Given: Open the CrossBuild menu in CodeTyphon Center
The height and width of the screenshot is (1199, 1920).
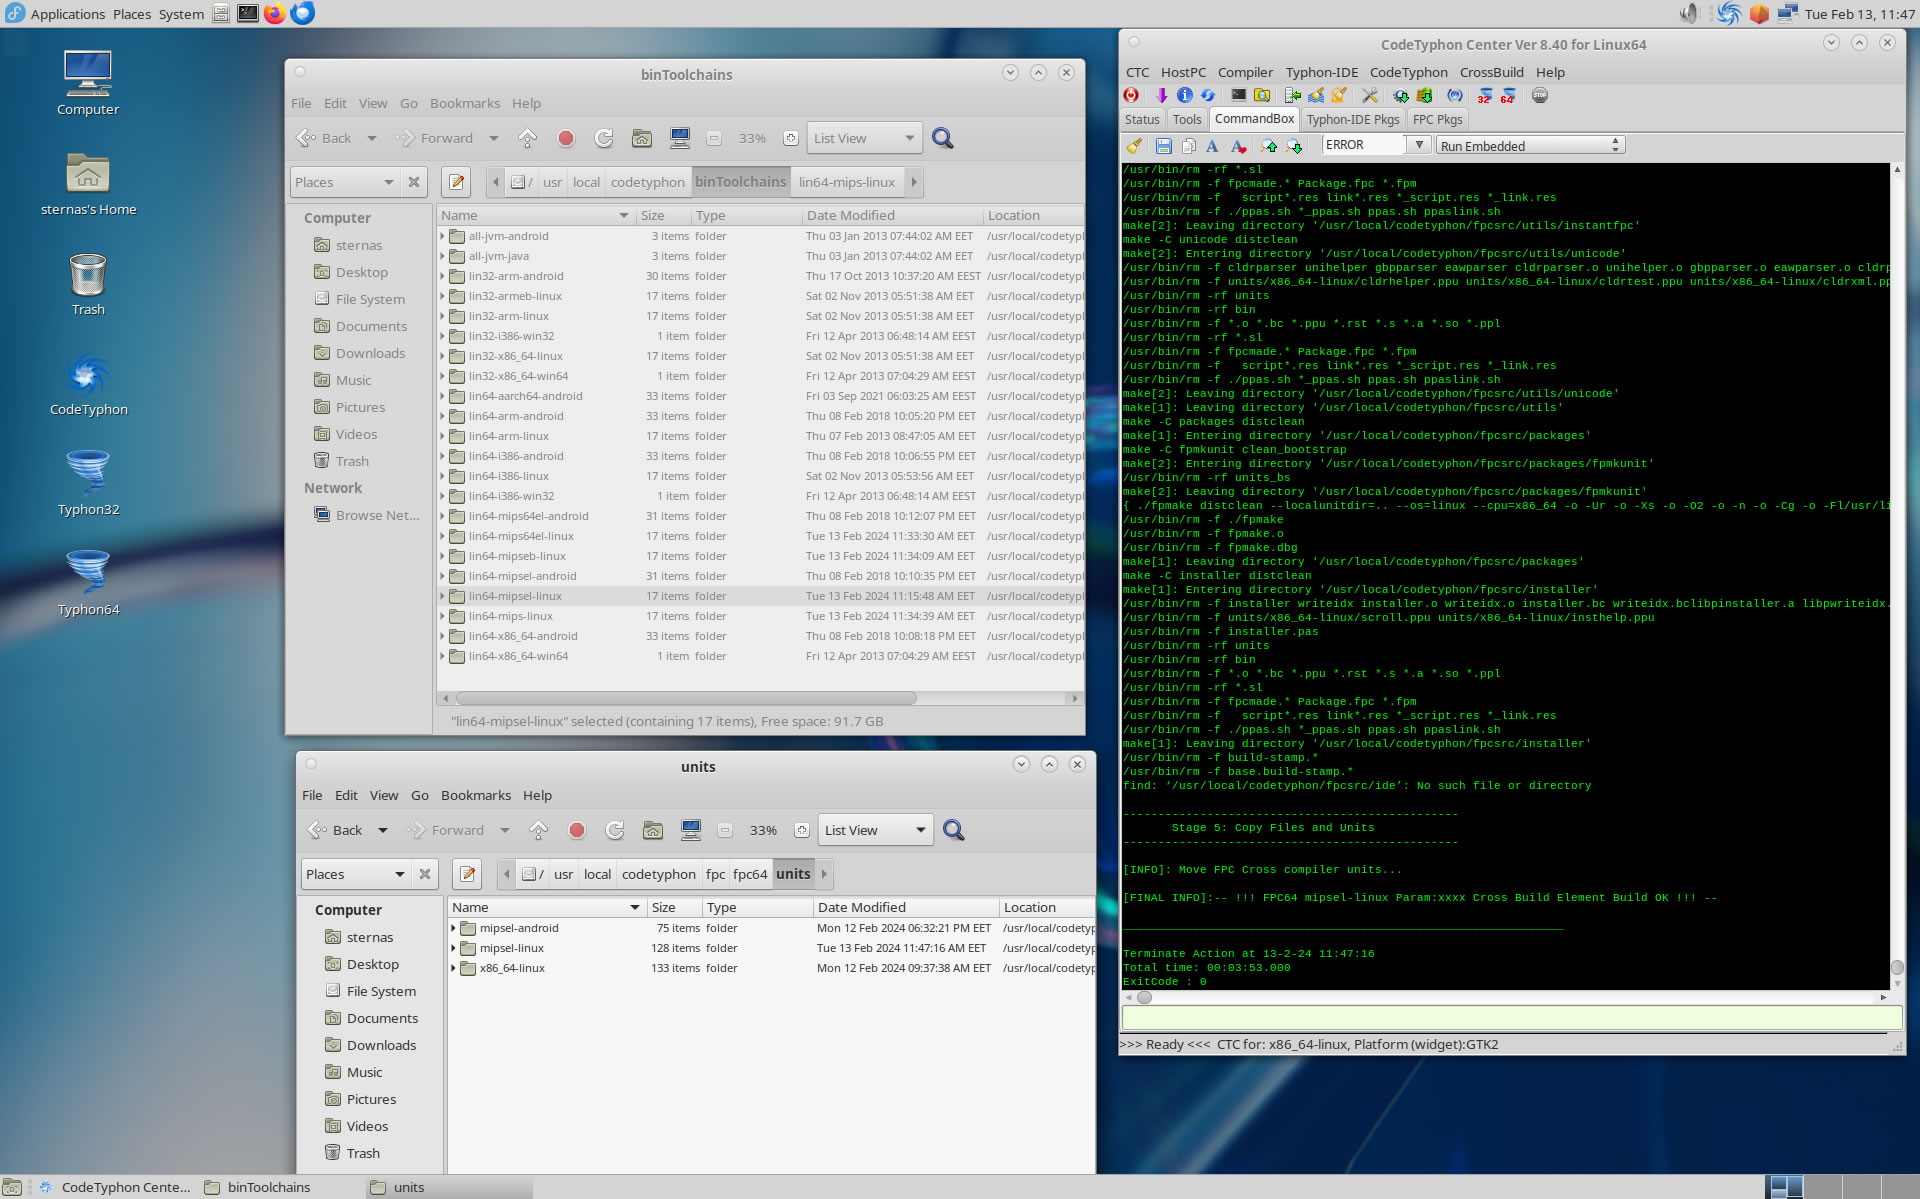Looking at the screenshot, I should click(x=1491, y=72).
